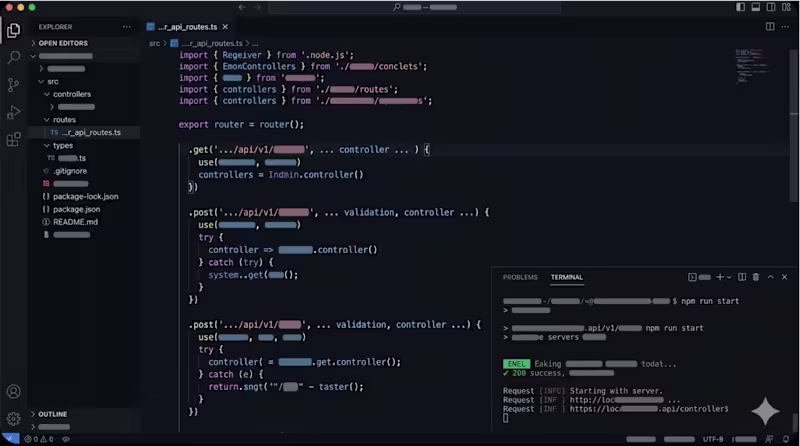Click the code minimap
Image resolution: width=800 pixels, height=446 pixels.
click(x=753, y=66)
